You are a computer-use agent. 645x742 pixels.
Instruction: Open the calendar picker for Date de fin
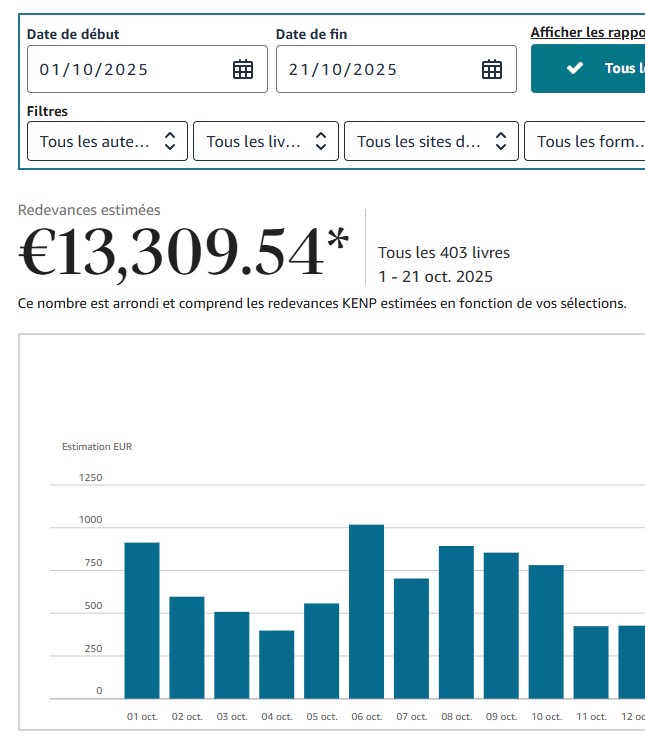492,69
